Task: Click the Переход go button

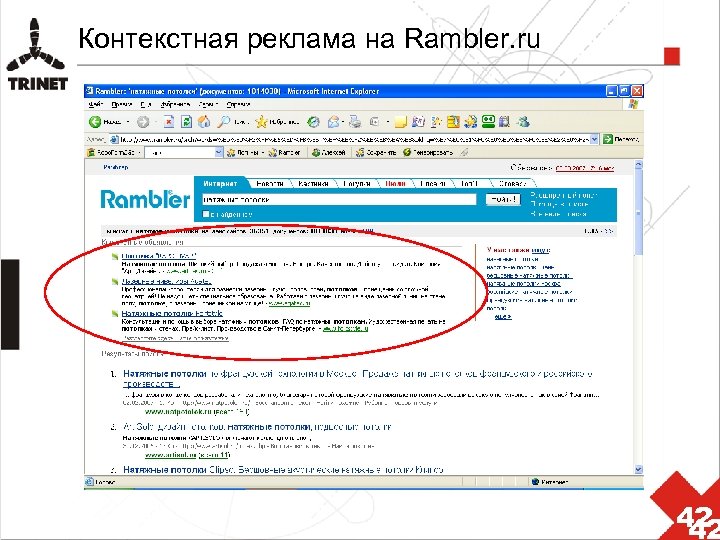Action: pyautogui.click(x=621, y=139)
